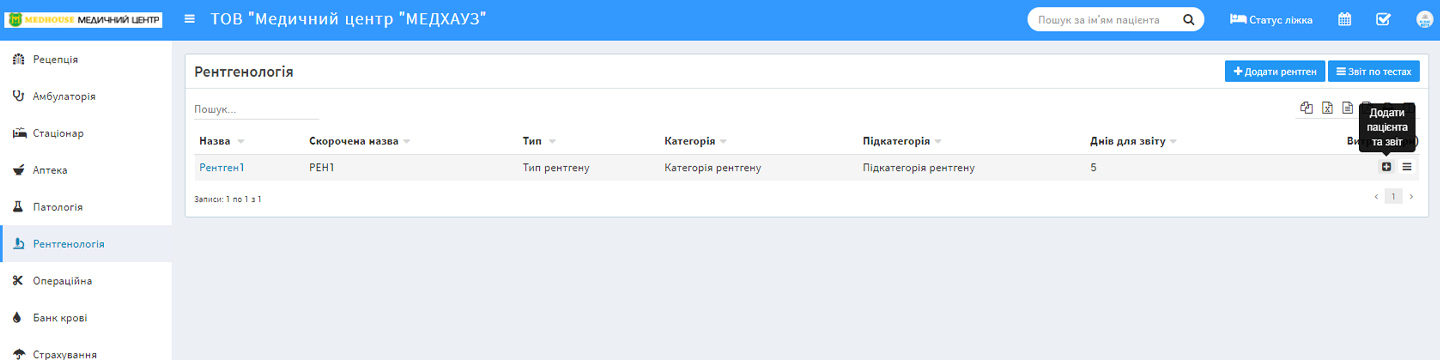The height and width of the screenshot is (360, 1440).
Task: Open Банк крові in sidebar
Action: coord(86,318)
